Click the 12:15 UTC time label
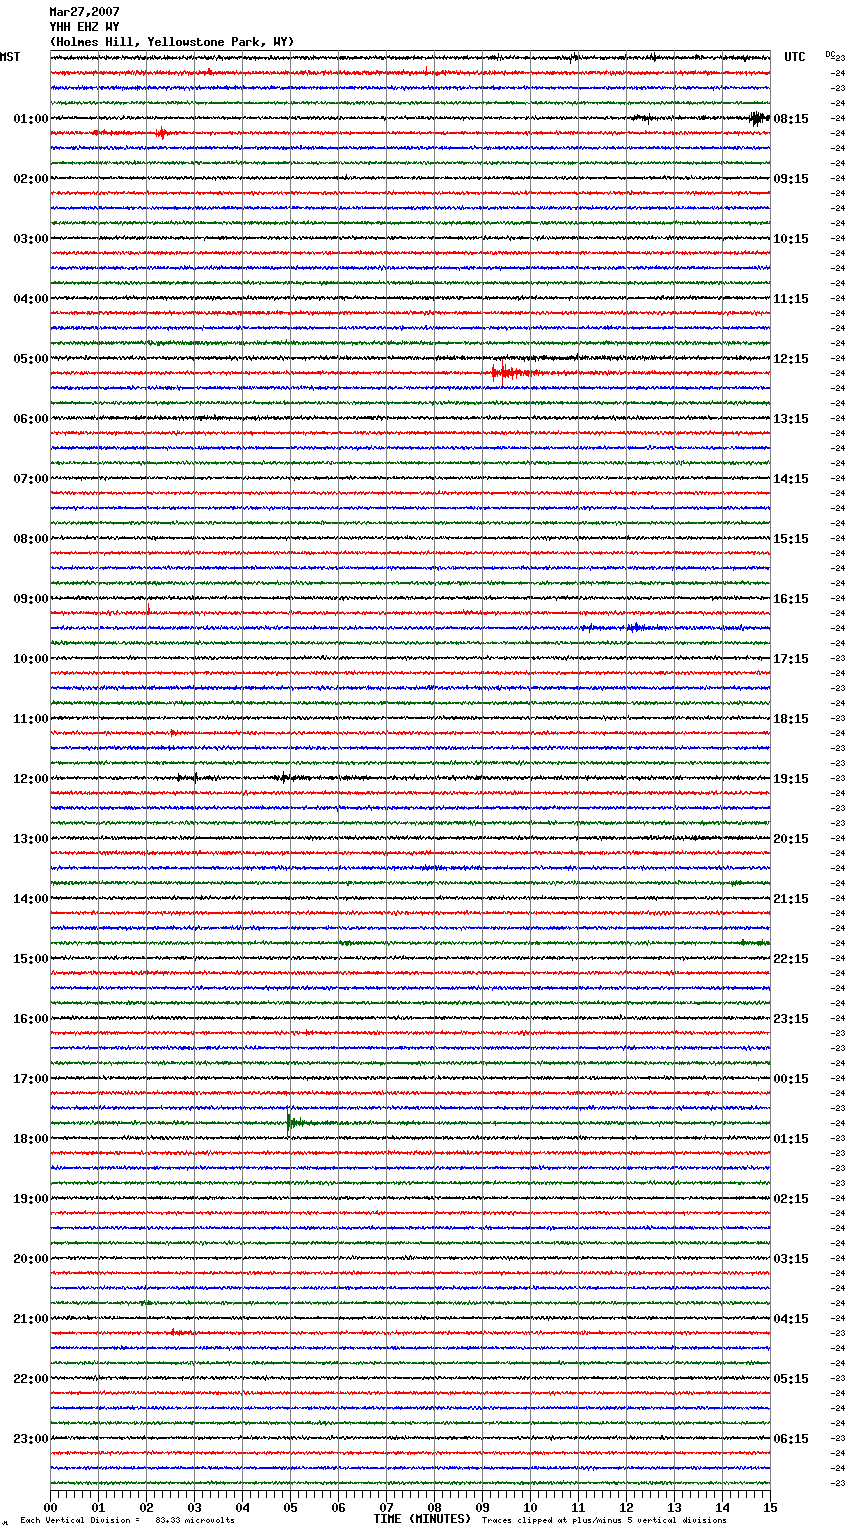Screen dimensions: 850x1534 pyautogui.click(x=791, y=359)
